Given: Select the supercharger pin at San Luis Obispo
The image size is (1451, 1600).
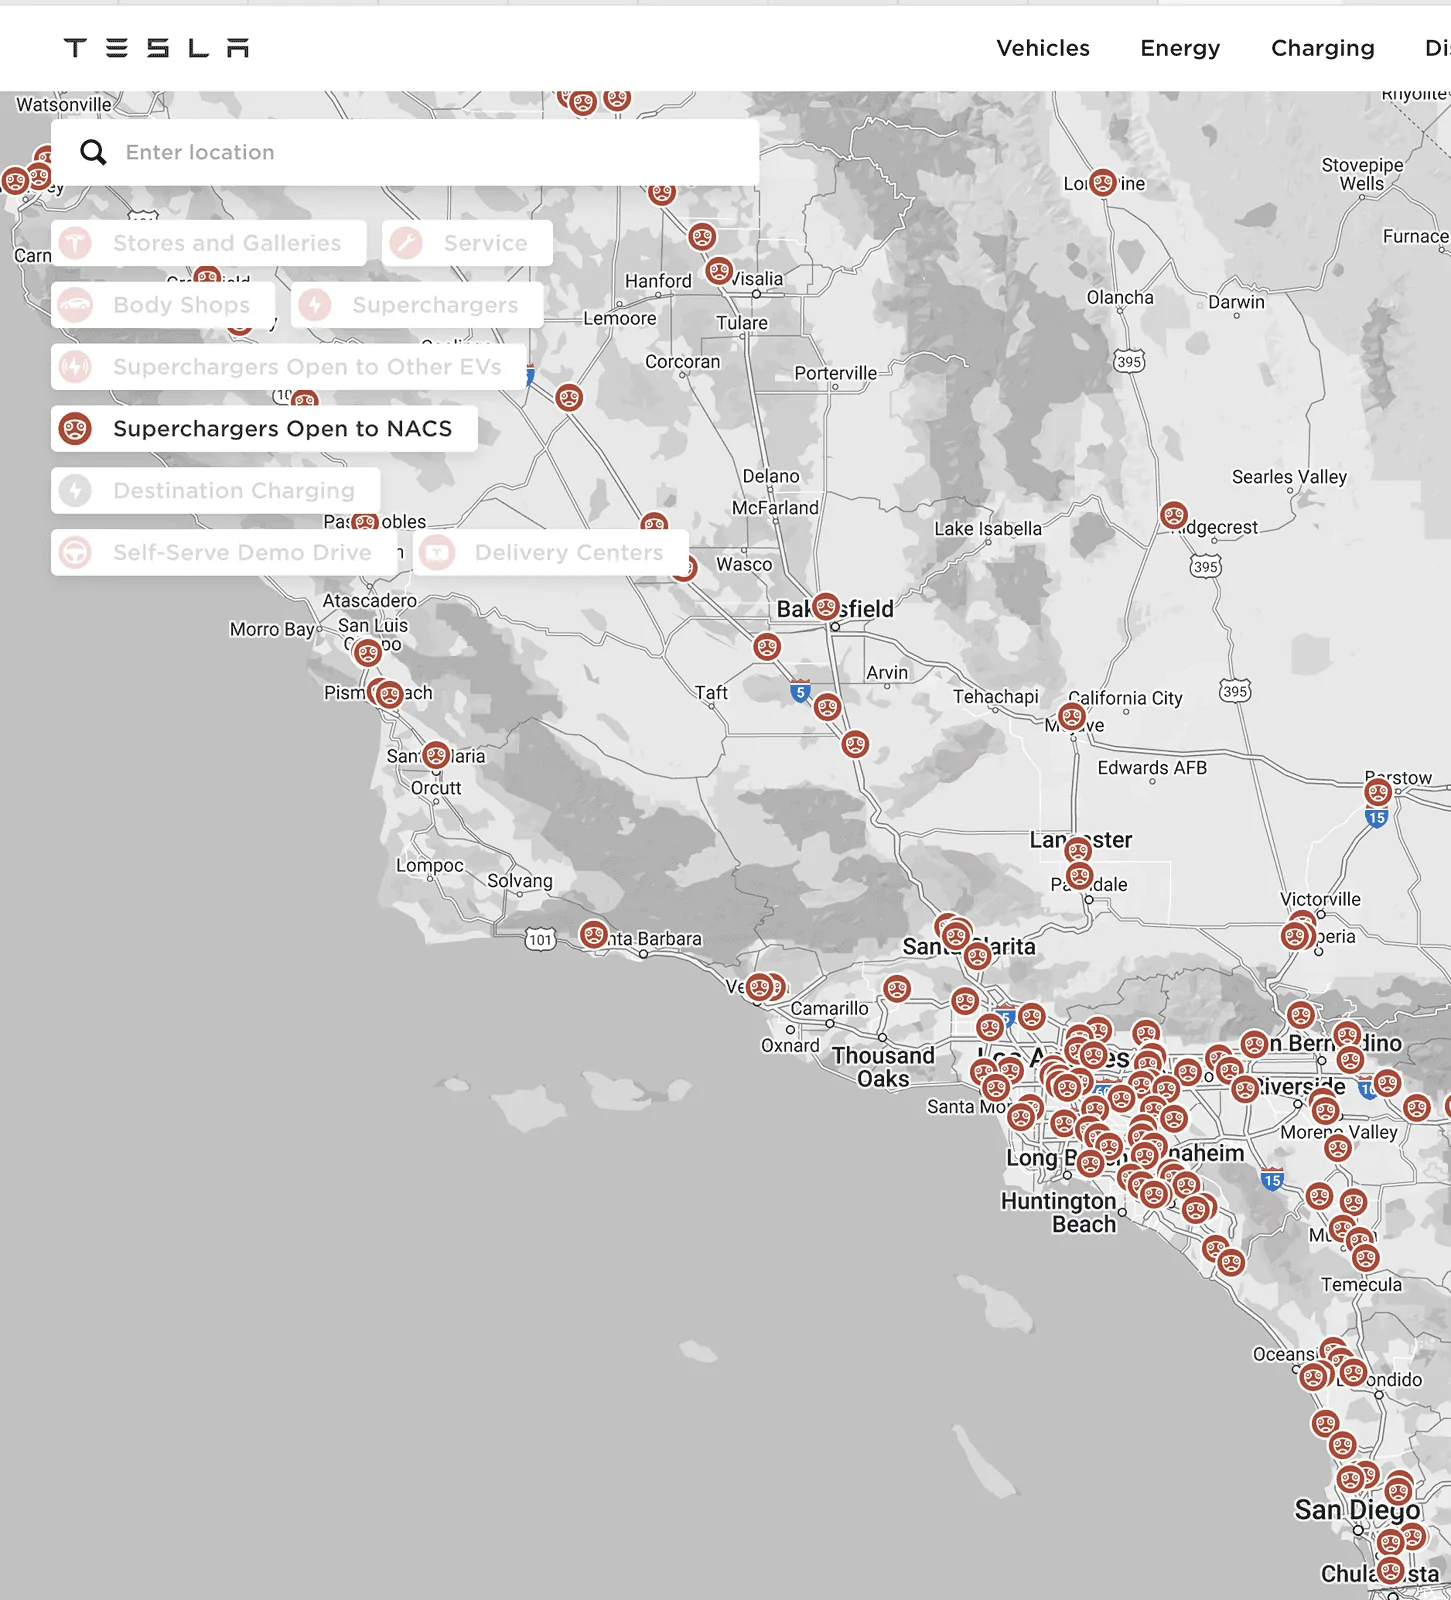Looking at the screenshot, I should click(368, 653).
